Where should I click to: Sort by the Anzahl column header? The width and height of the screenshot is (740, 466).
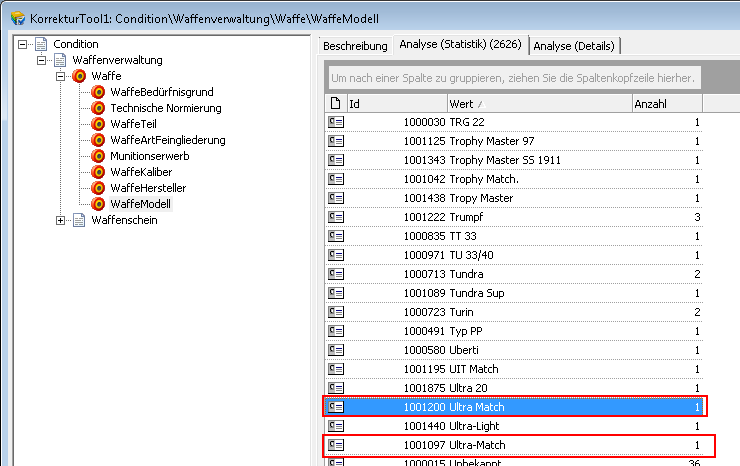[666, 103]
